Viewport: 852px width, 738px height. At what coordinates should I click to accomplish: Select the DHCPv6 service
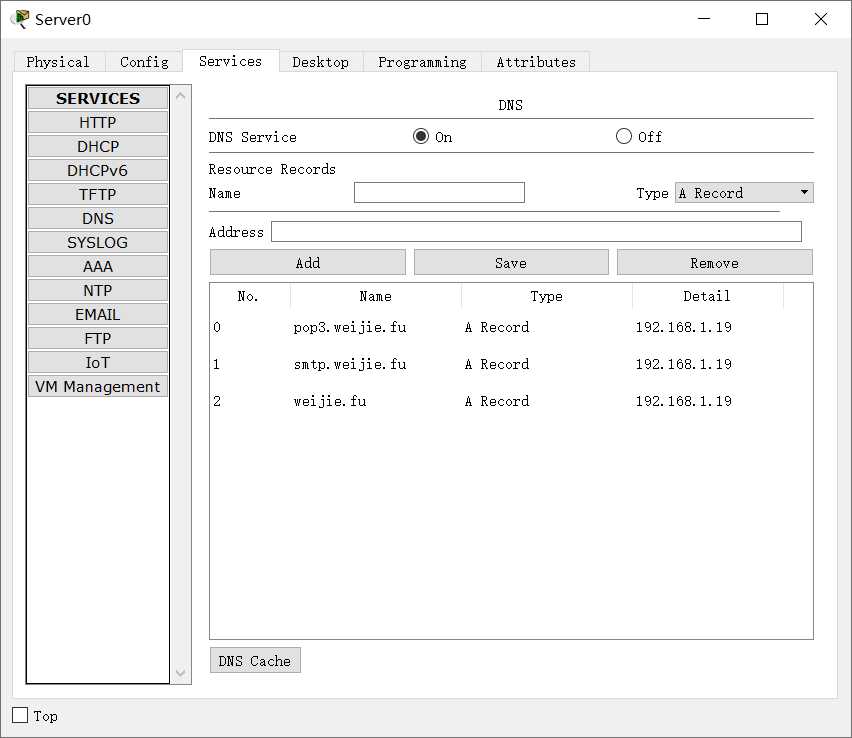coord(98,170)
